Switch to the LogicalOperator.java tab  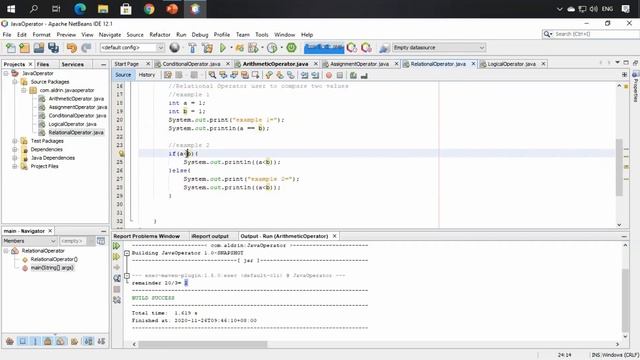pos(511,64)
